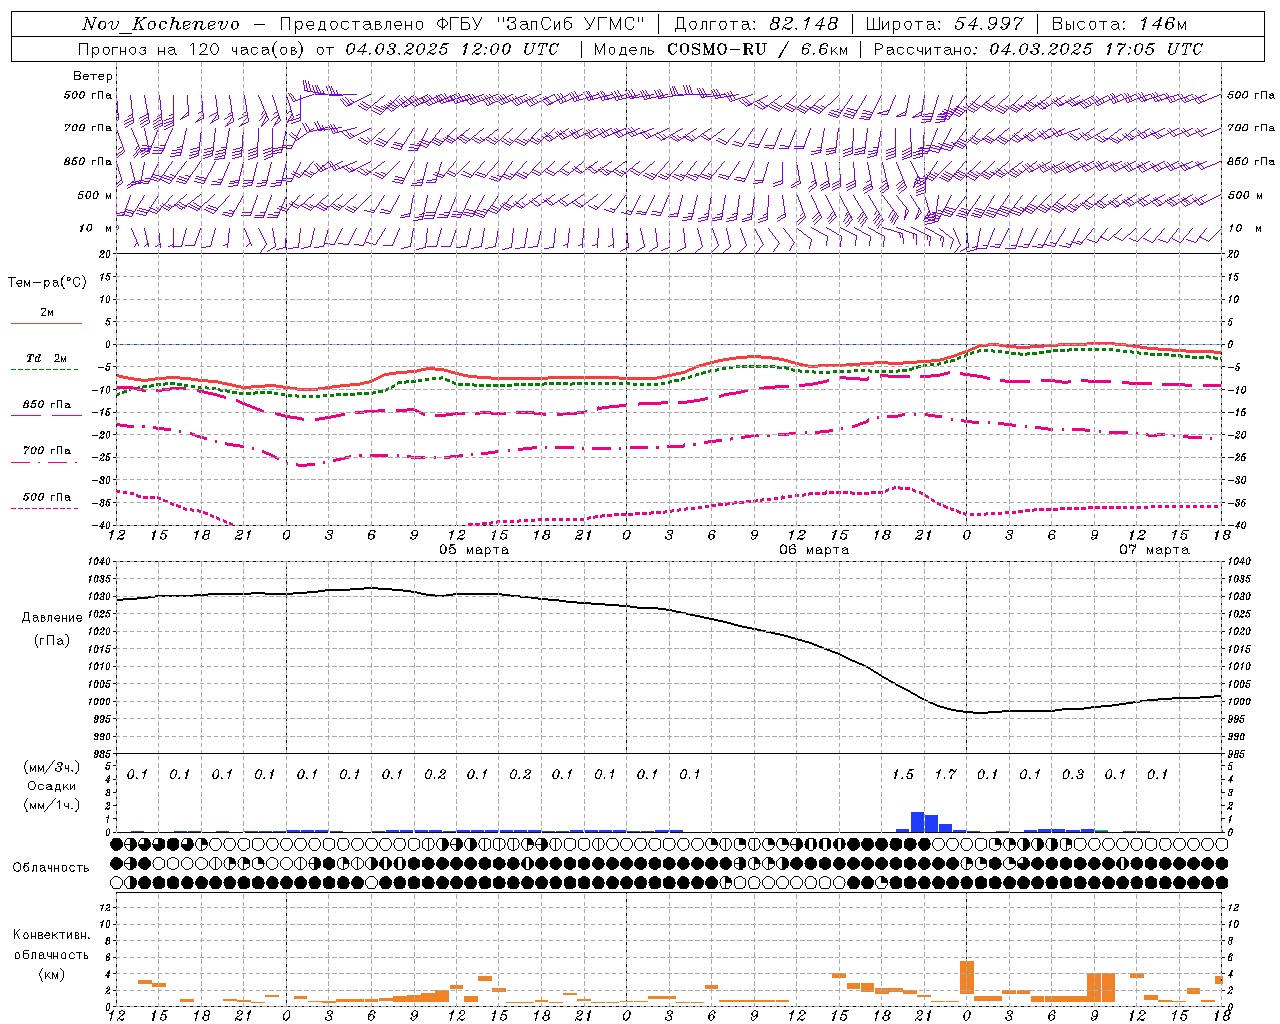Click the "Конвективн." convective cloud label
Screen dimensions: 1280x1024
[x=51, y=935]
